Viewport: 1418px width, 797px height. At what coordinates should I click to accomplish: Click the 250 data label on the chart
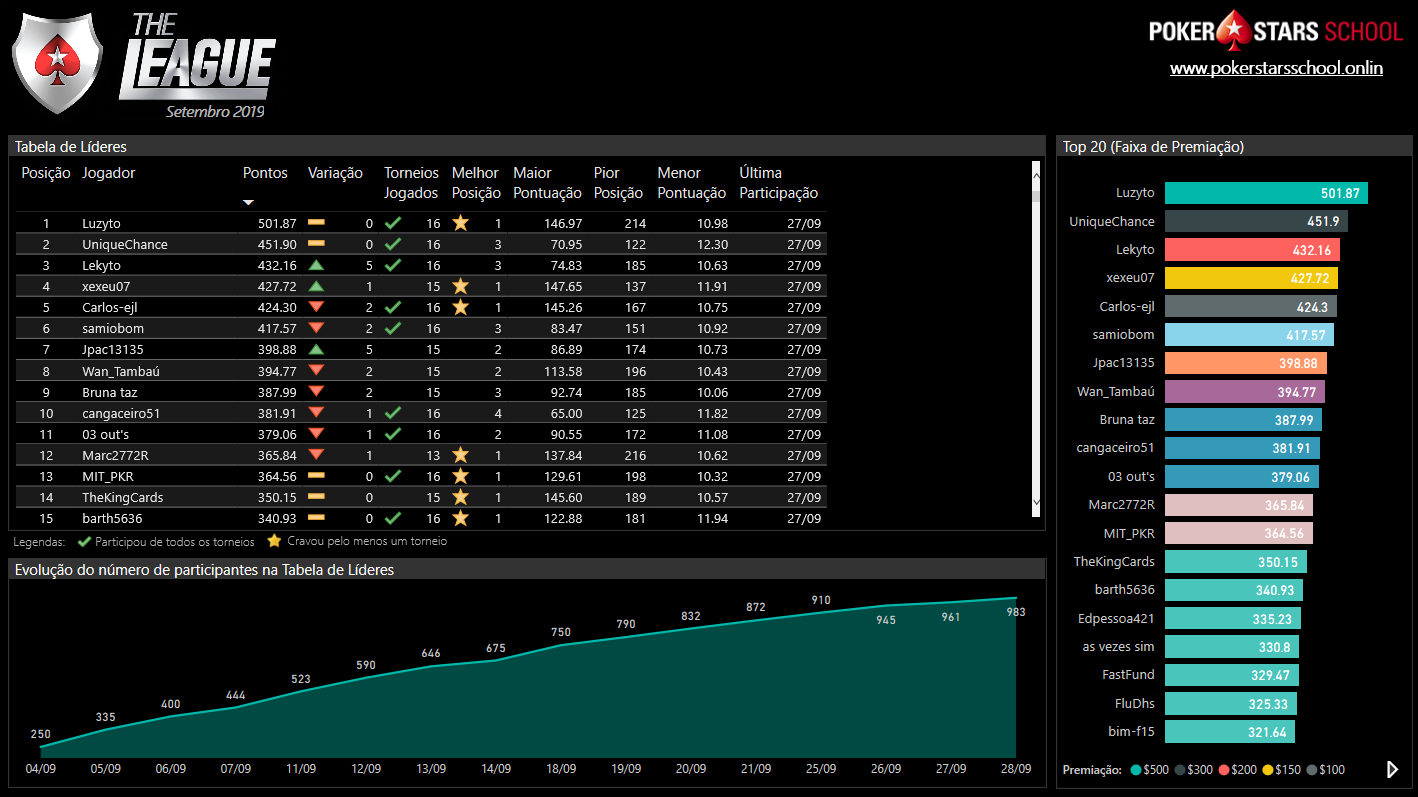point(41,734)
